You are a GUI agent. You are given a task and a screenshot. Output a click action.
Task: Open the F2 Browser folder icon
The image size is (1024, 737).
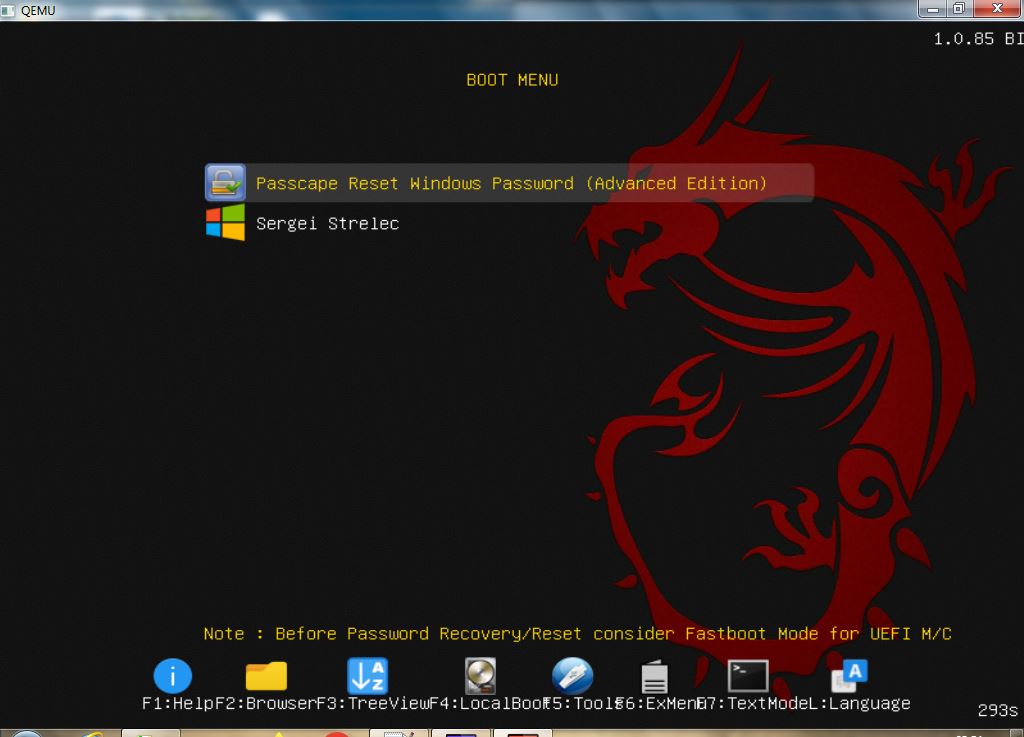pos(266,676)
